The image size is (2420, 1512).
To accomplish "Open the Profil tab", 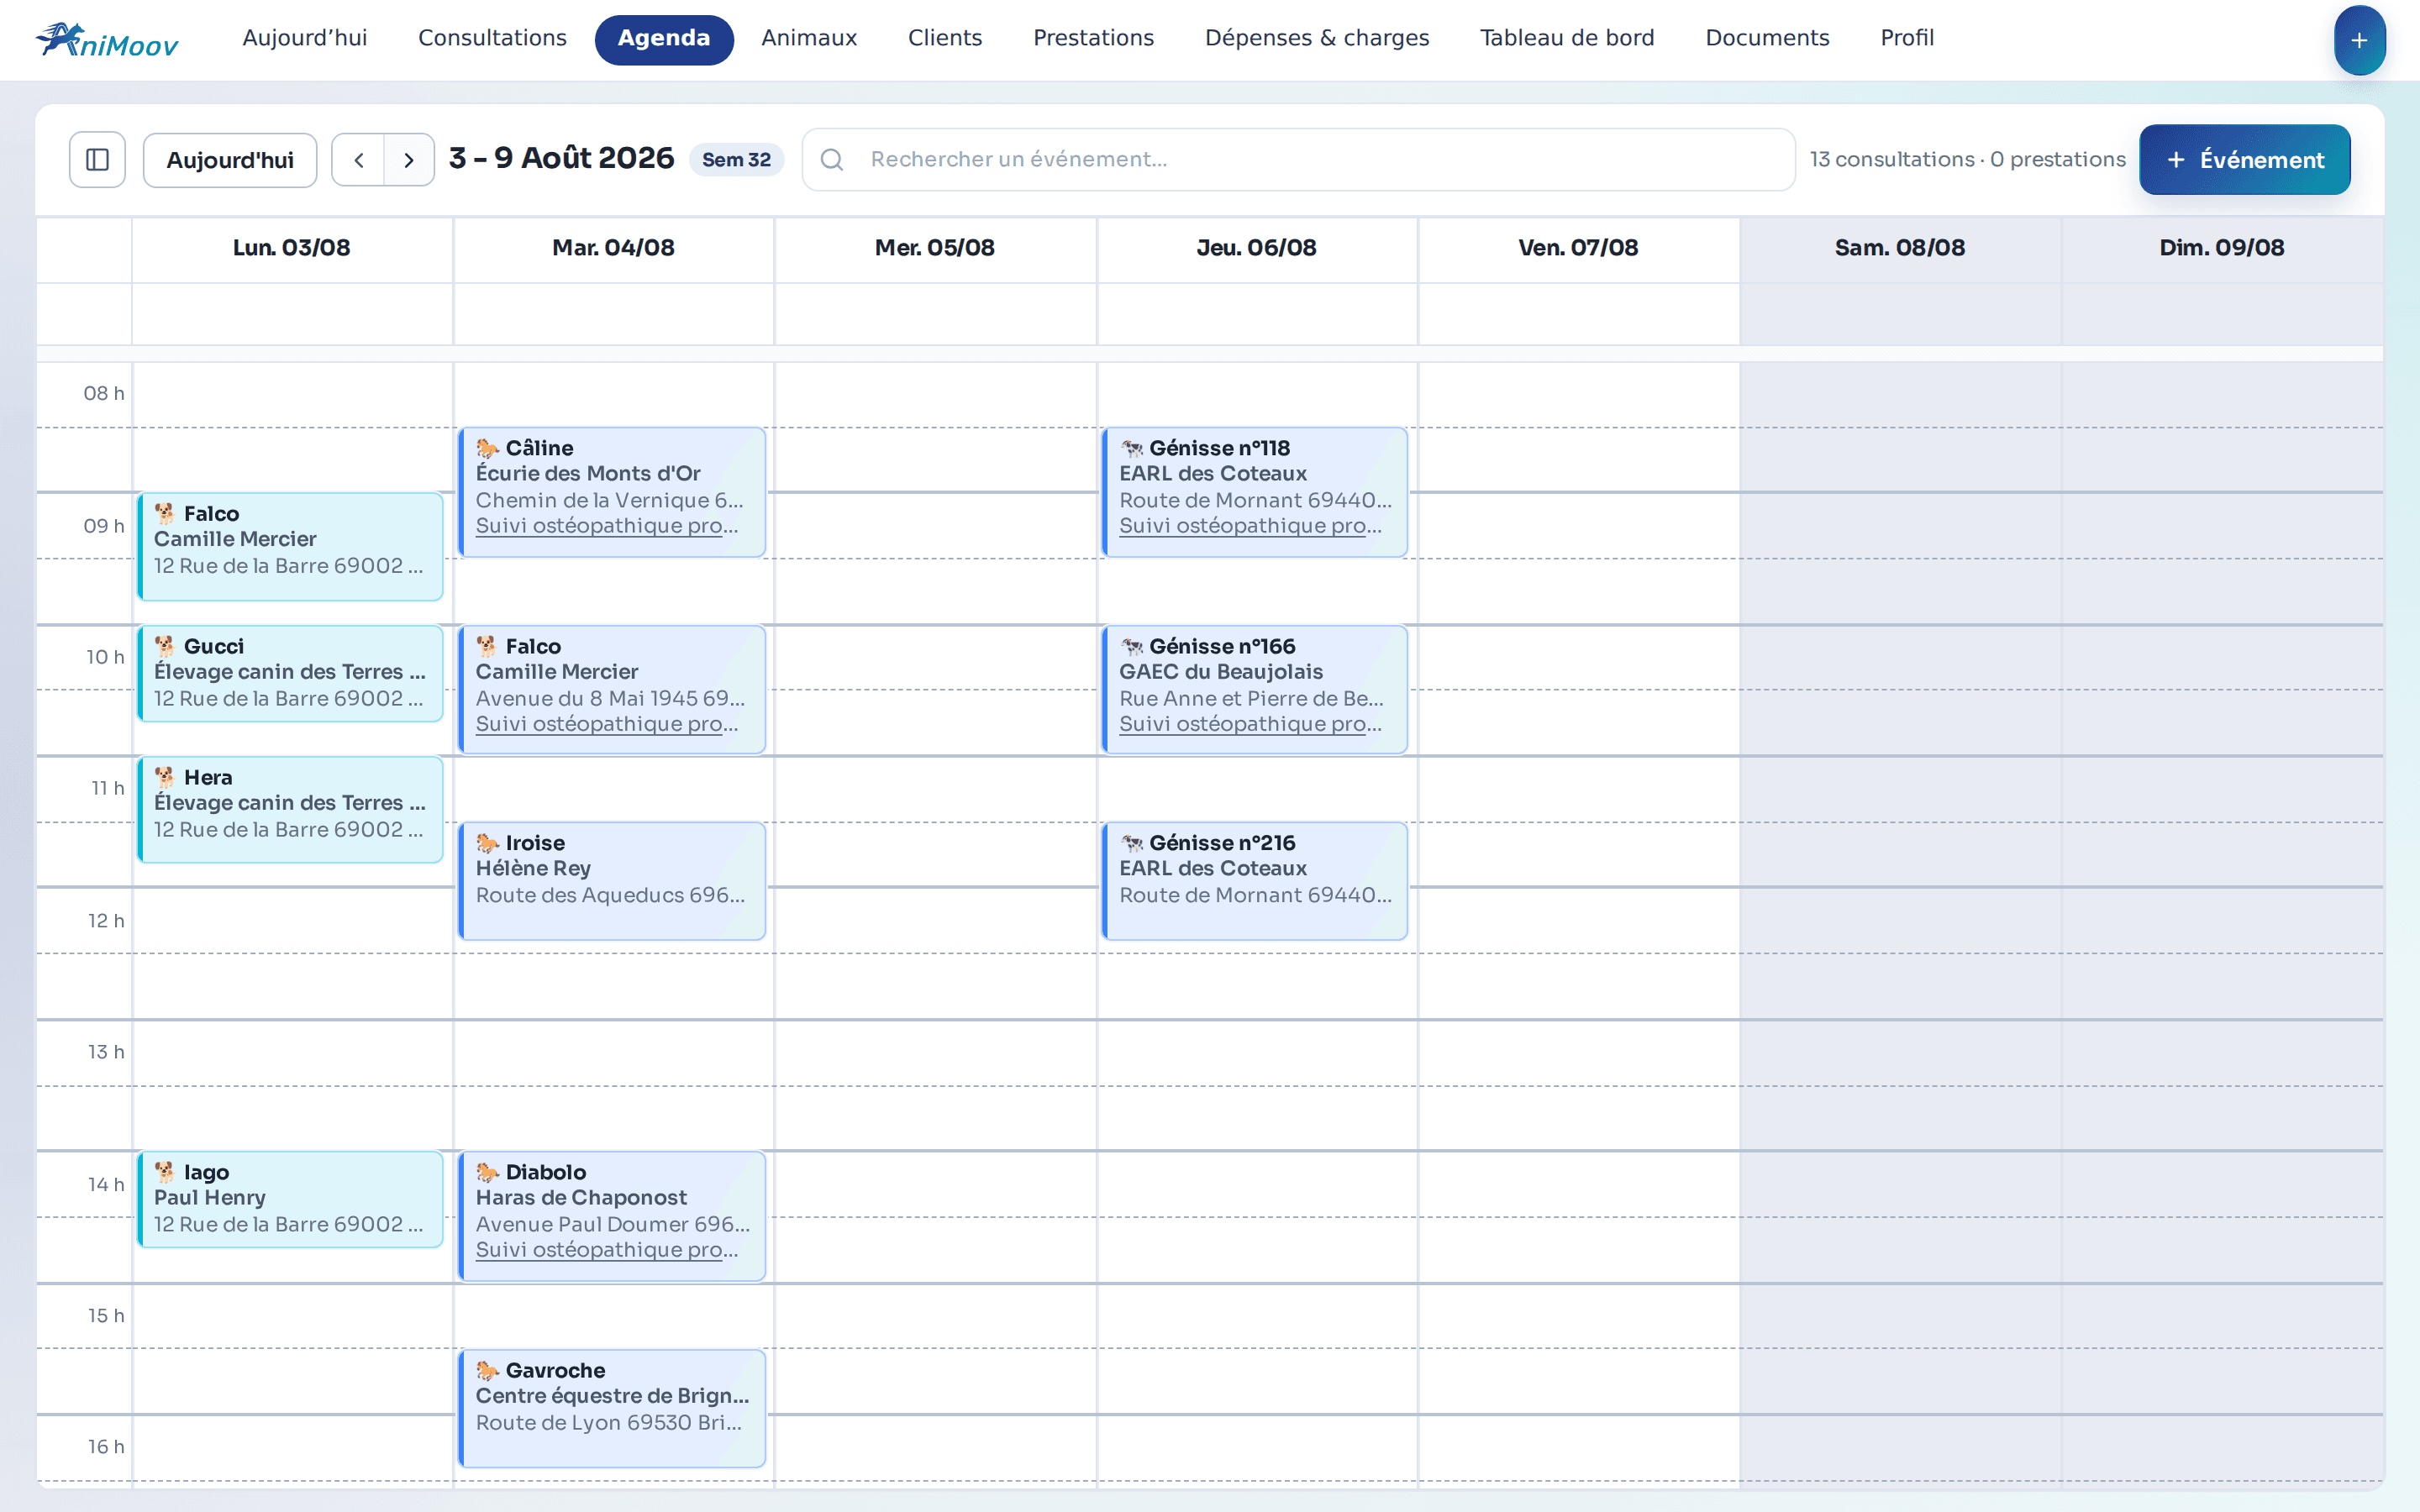I will point(1907,38).
